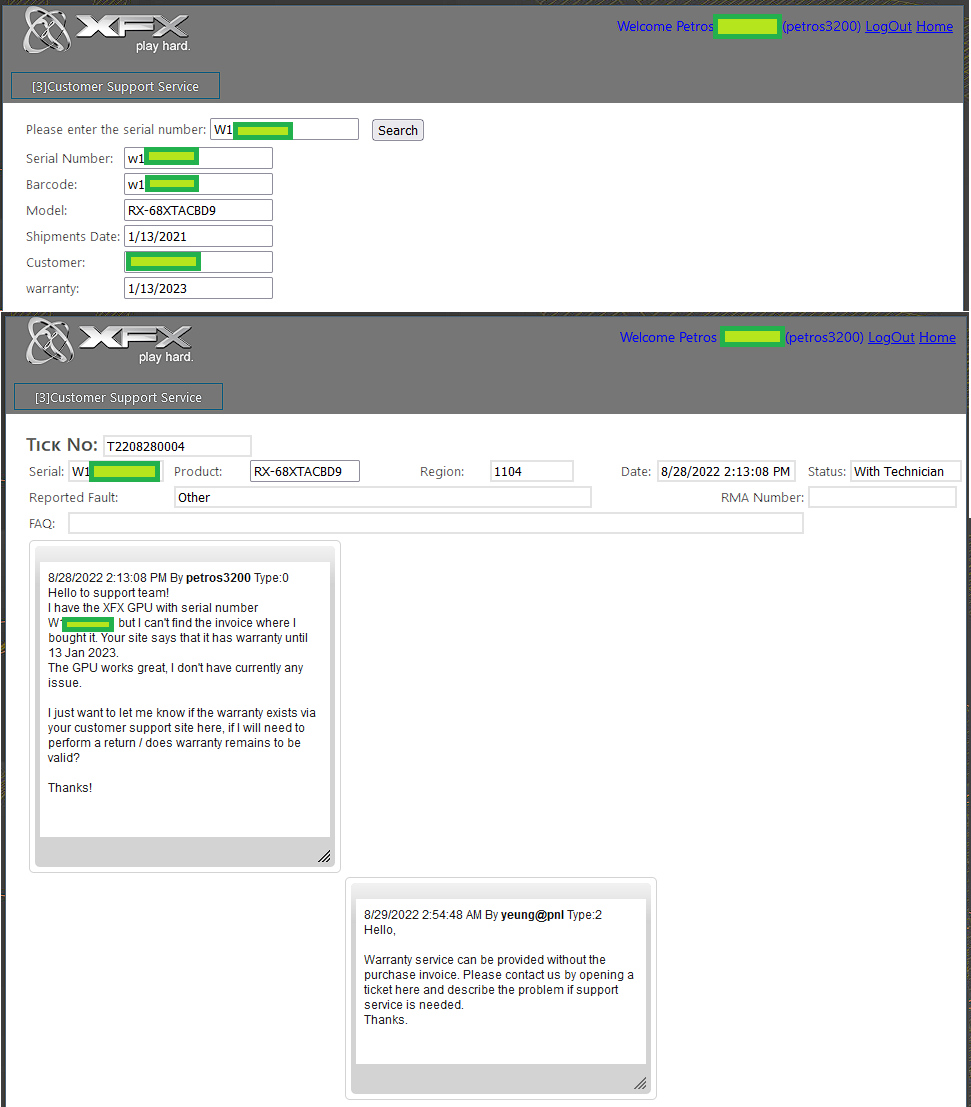Image resolution: width=971 pixels, height=1107 pixels.
Task: Click the Shipments Date field 1/13/2021
Action: click(198, 237)
